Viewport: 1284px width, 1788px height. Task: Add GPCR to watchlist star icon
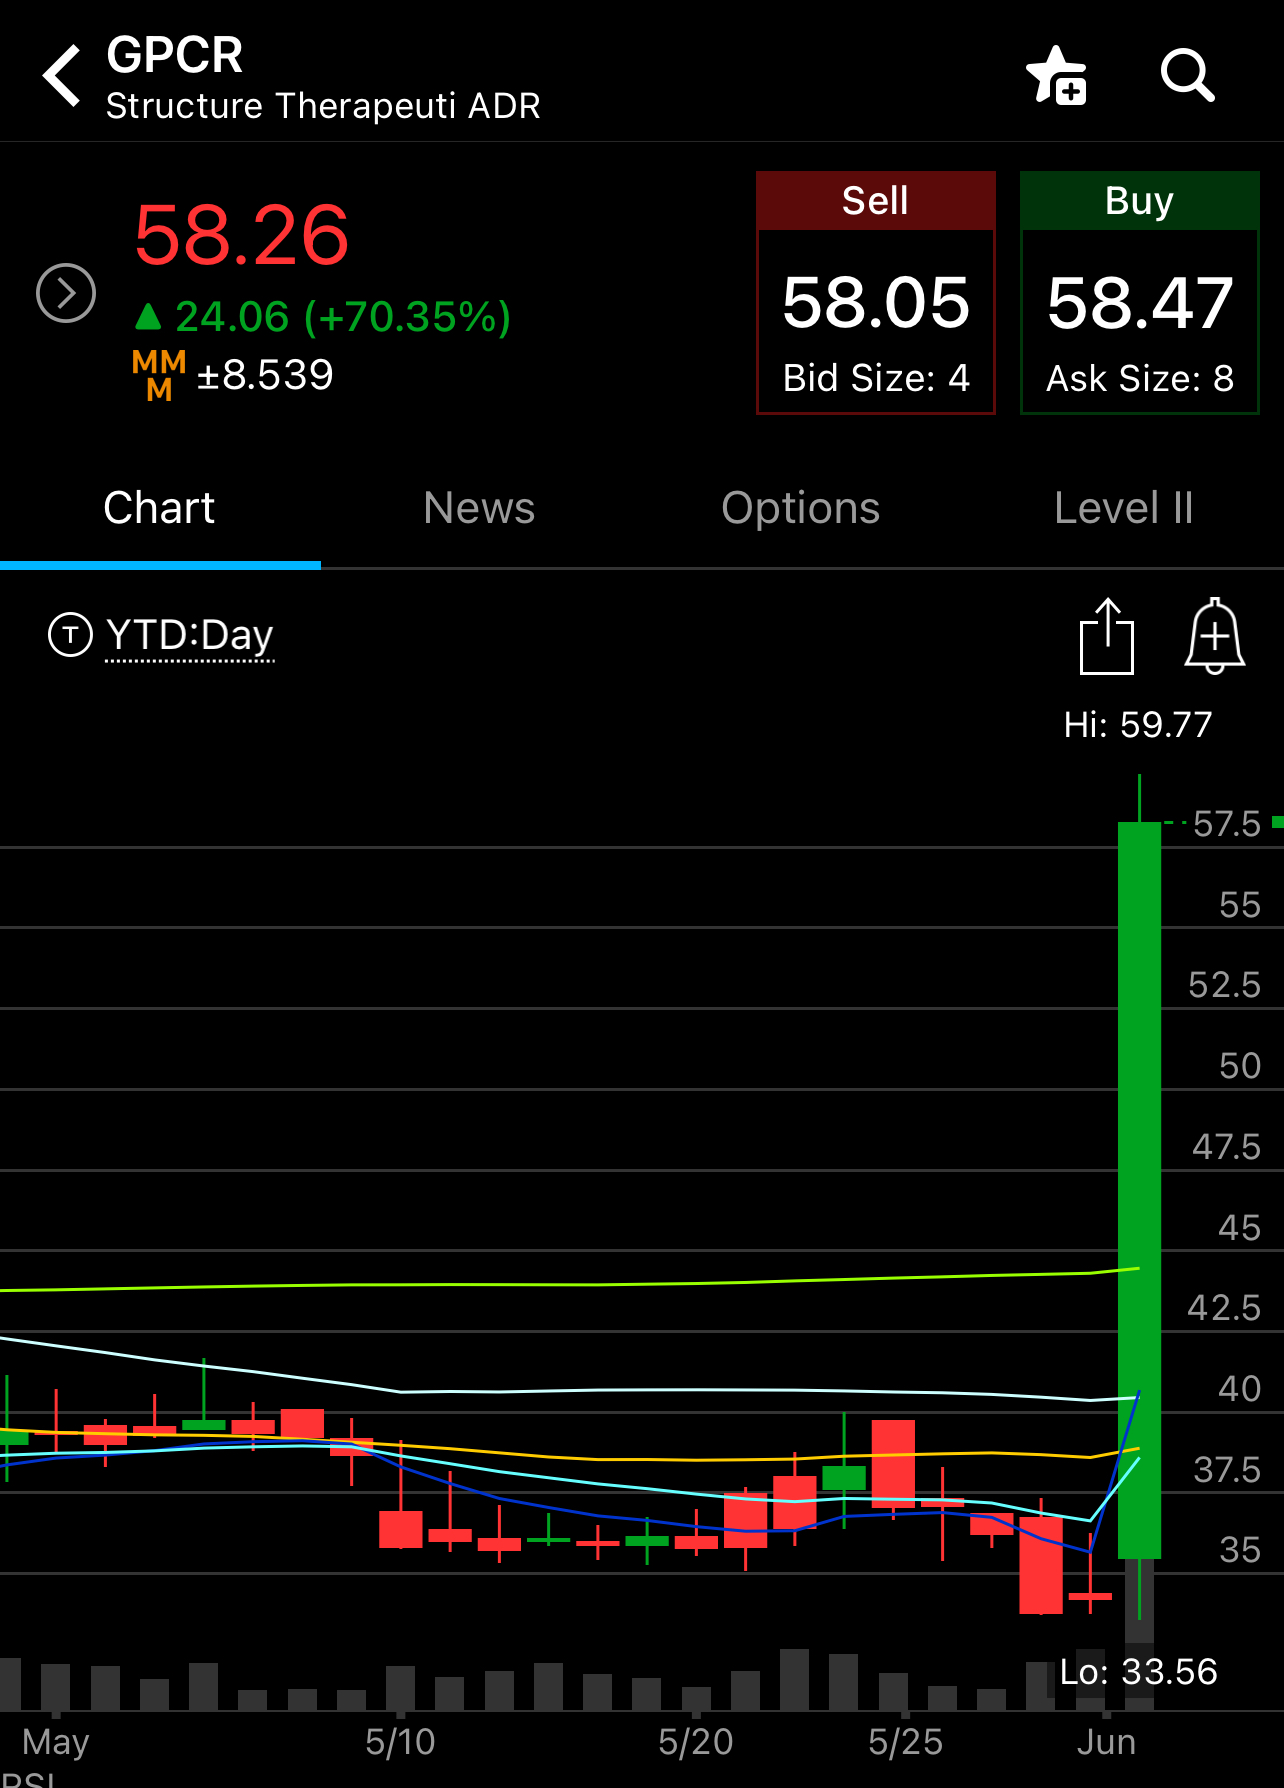(x=1057, y=76)
